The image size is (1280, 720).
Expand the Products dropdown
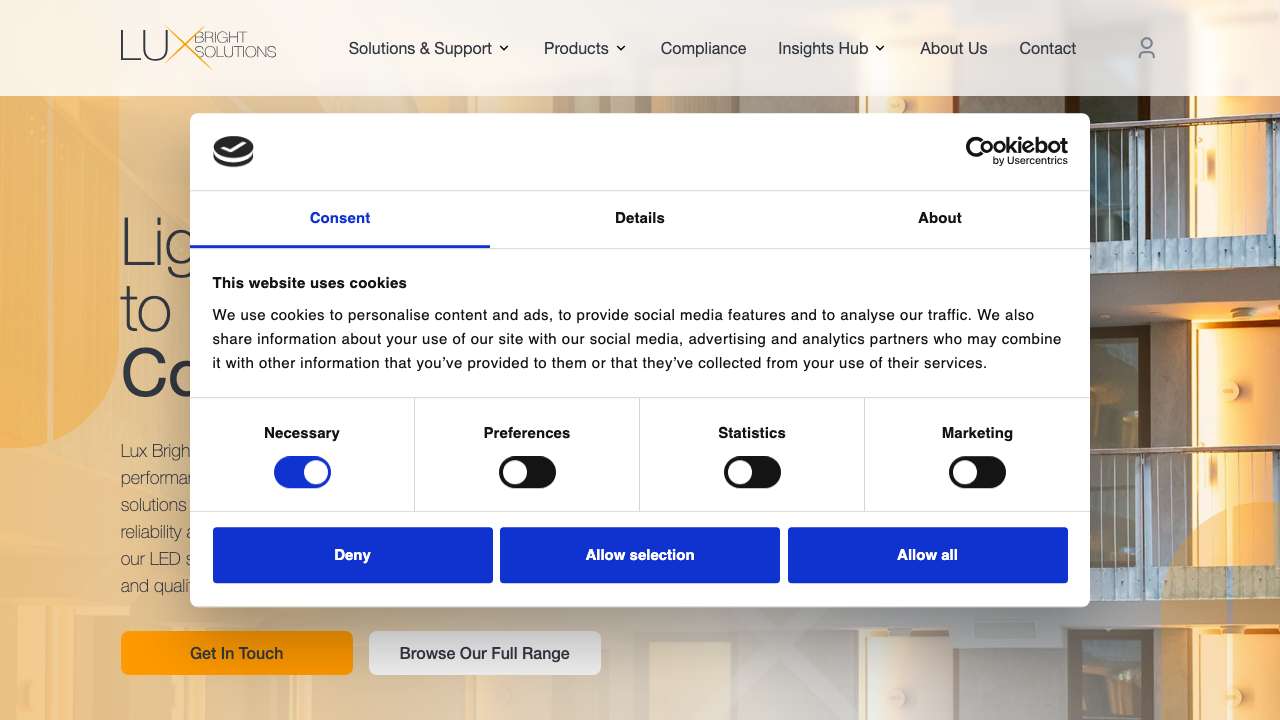tap(584, 48)
